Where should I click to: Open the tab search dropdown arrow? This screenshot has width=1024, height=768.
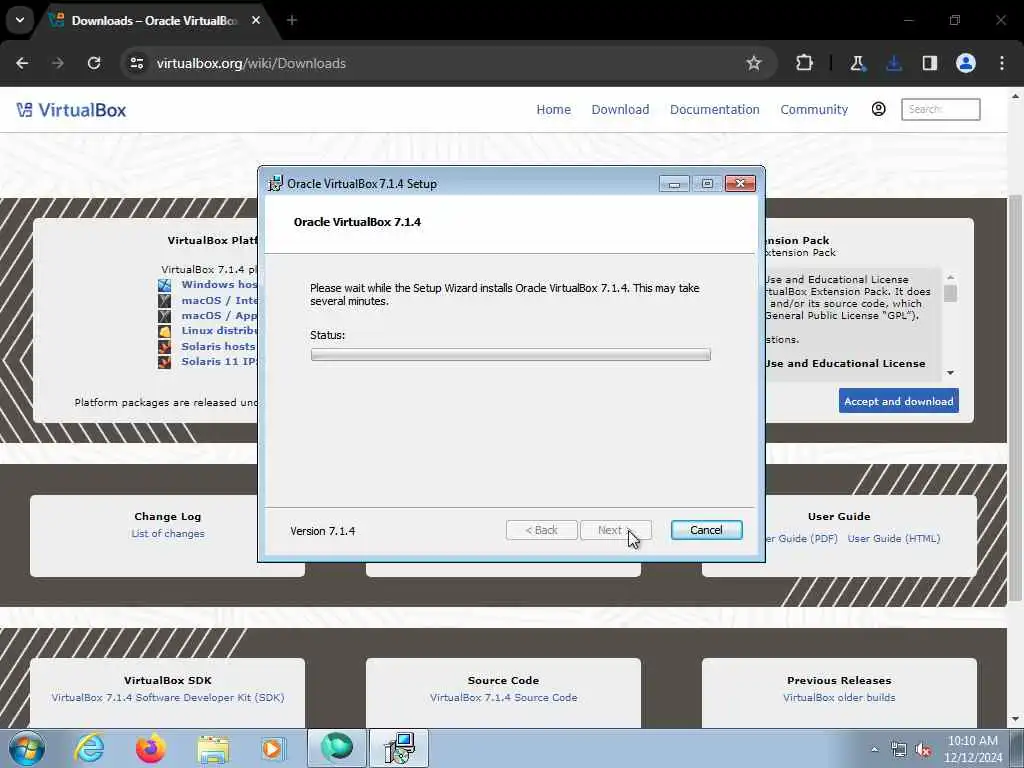click(x=20, y=20)
